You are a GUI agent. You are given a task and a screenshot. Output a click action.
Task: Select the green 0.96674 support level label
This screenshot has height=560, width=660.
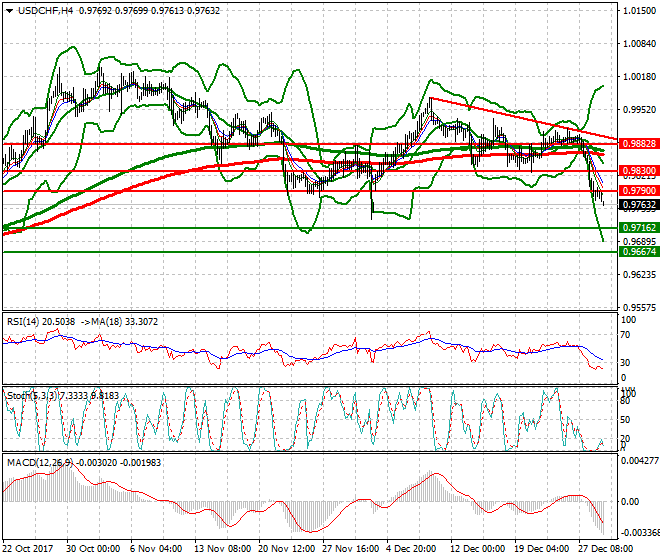(639, 252)
